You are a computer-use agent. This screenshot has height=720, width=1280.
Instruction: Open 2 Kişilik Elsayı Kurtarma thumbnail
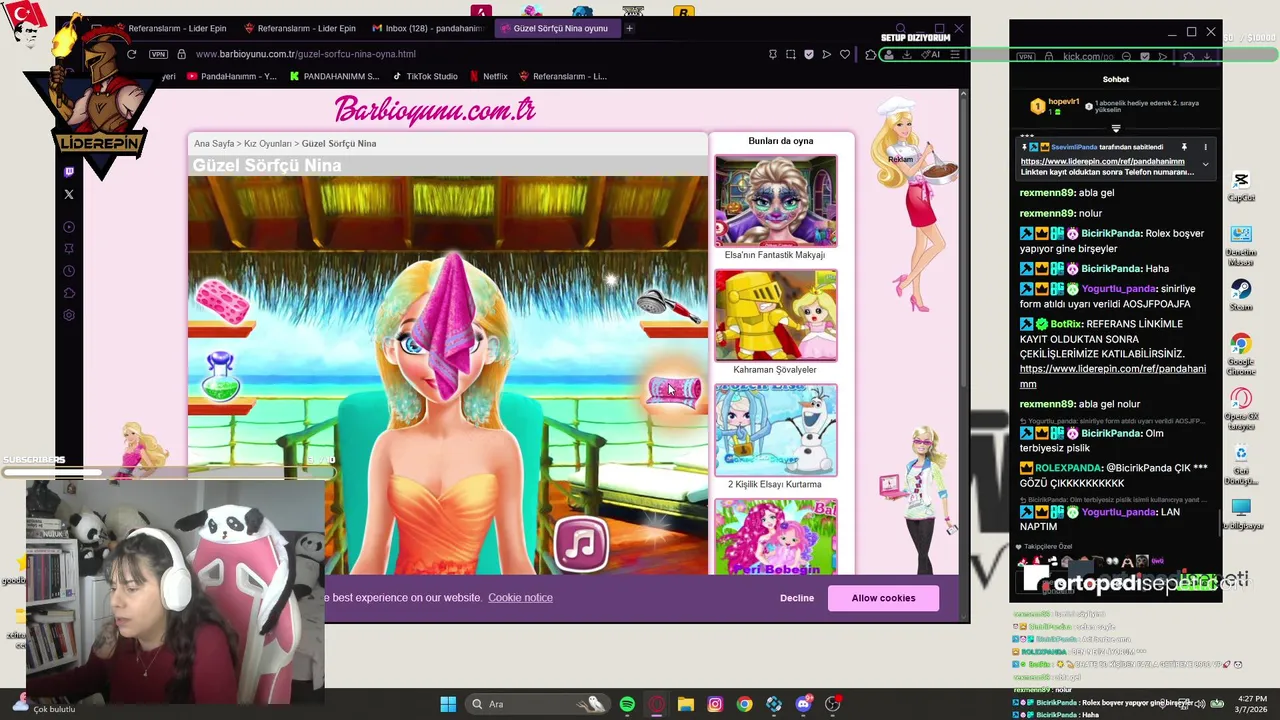click(776, 431)
